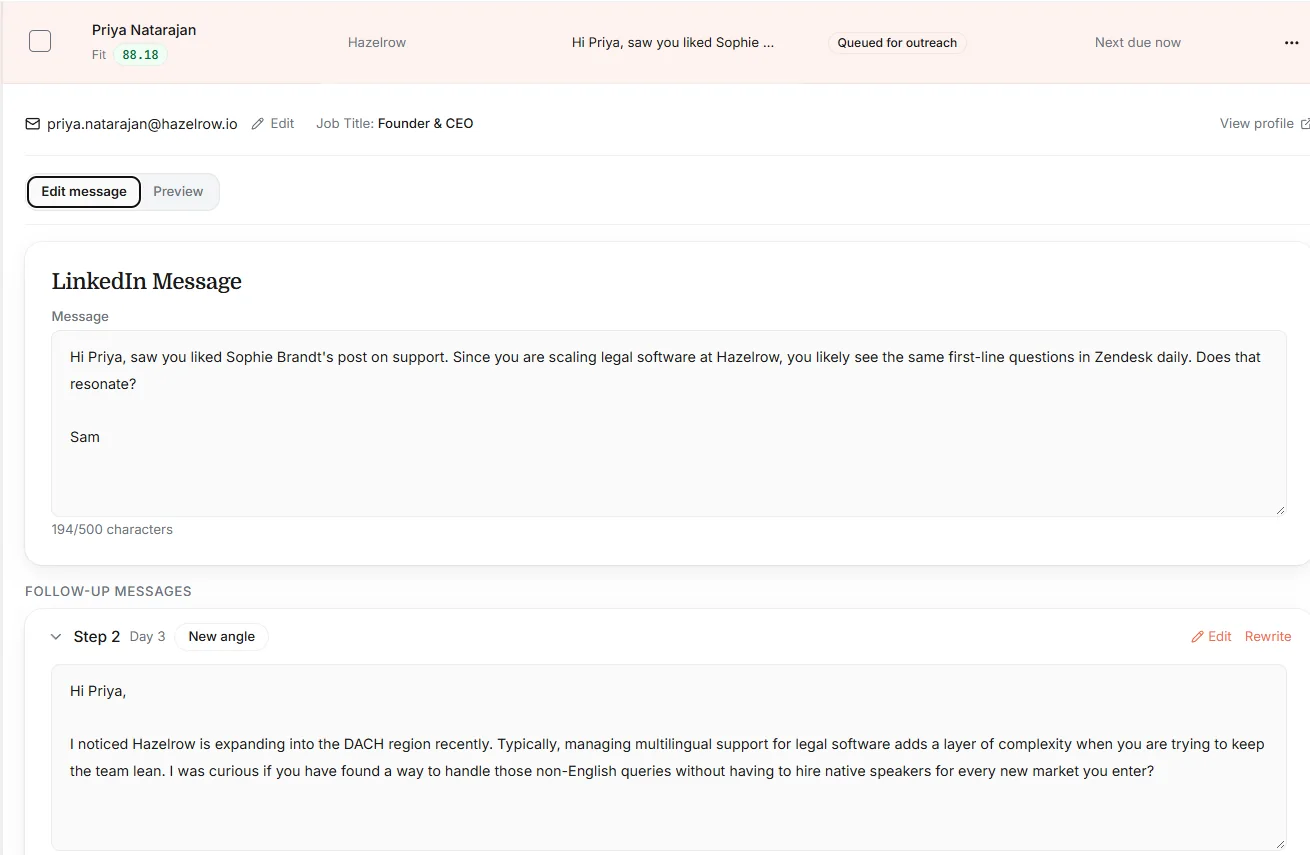Click the priya.natarajan@hazelrow.io email address
Image resolution: width=1310 pixels, height=855 pixels.
pos(142,124)
